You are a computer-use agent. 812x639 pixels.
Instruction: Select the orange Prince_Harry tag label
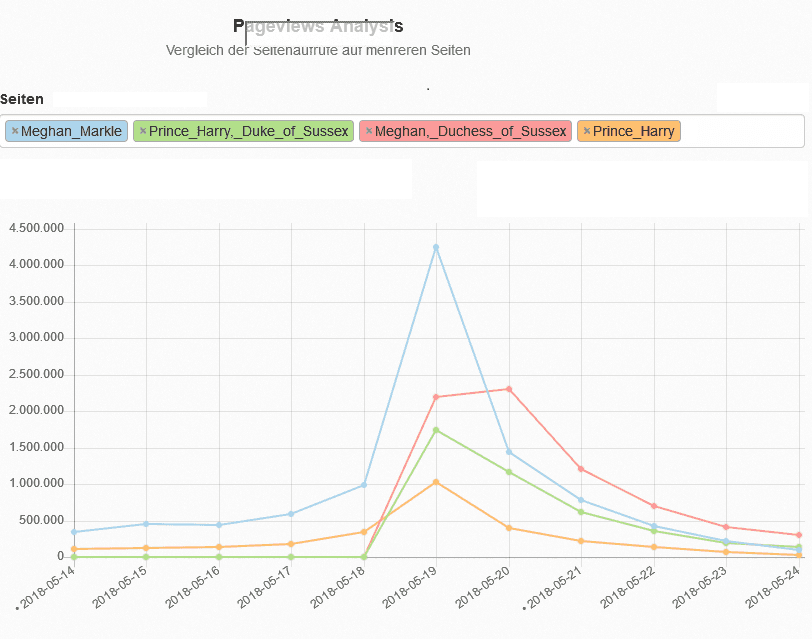coord(634,132)
